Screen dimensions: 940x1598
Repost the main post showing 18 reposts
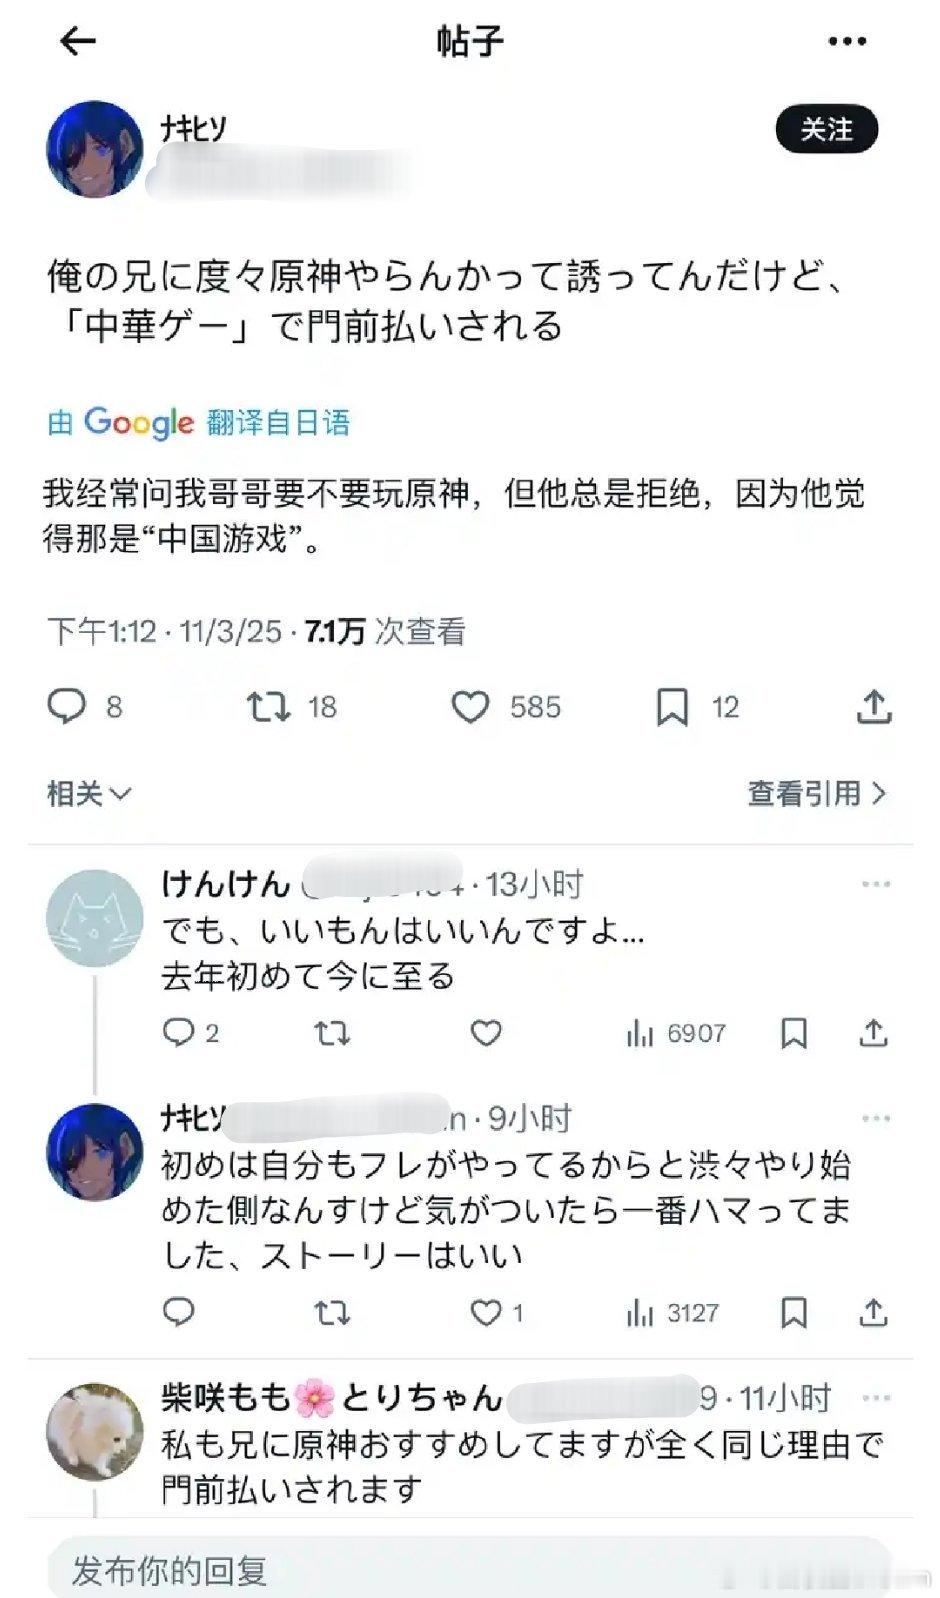[x=269, y=707]
